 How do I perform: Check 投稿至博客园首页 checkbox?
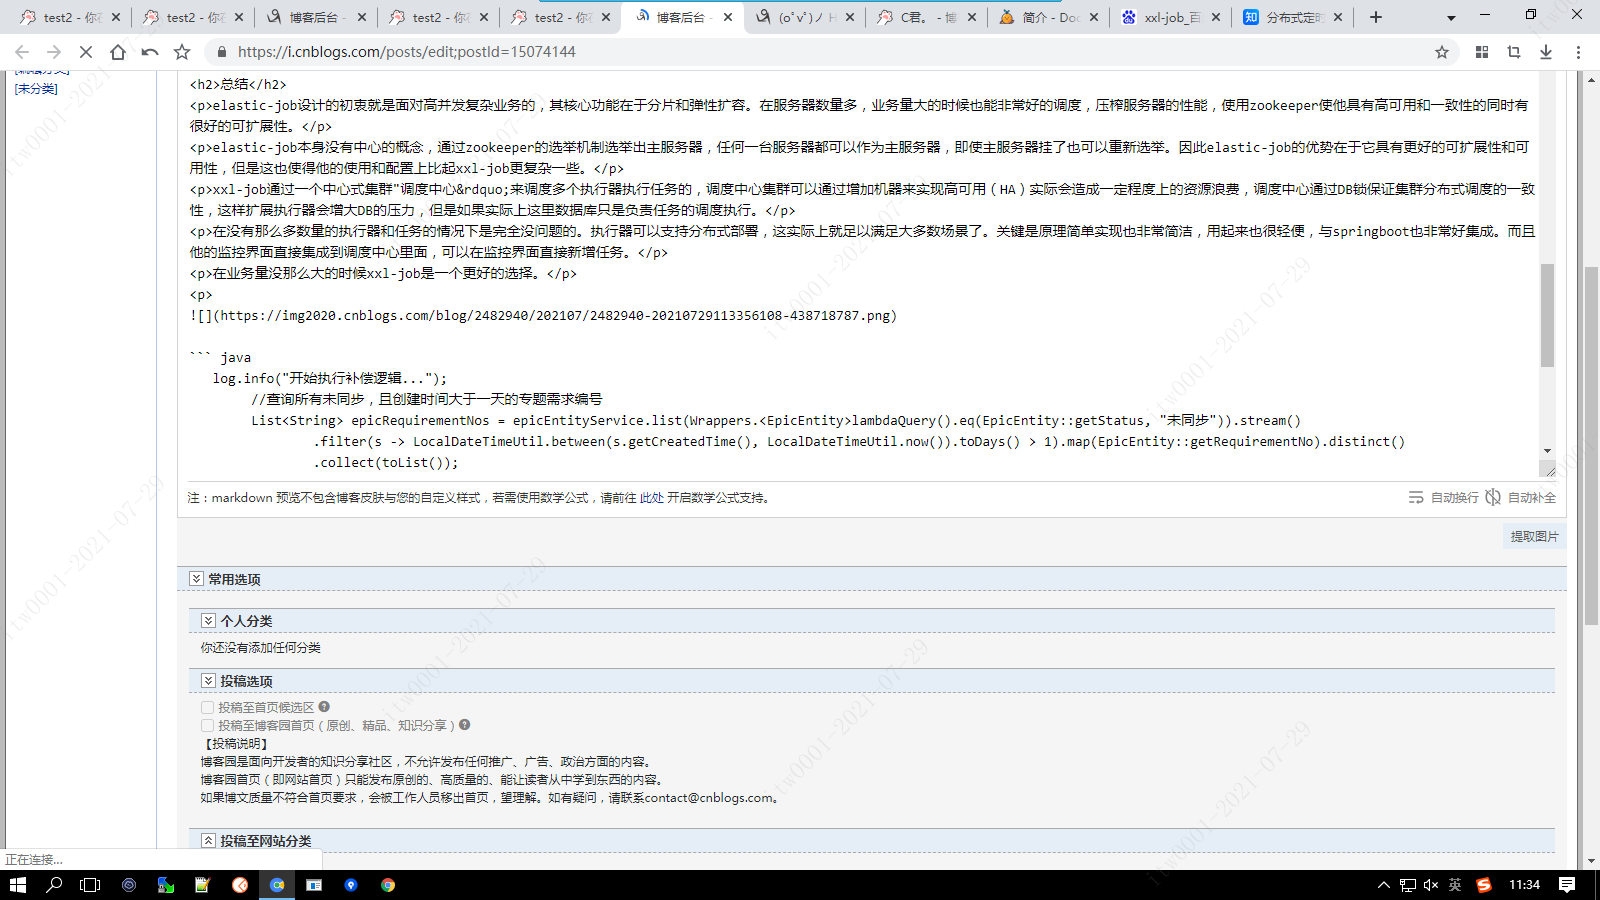pos(208,725)
